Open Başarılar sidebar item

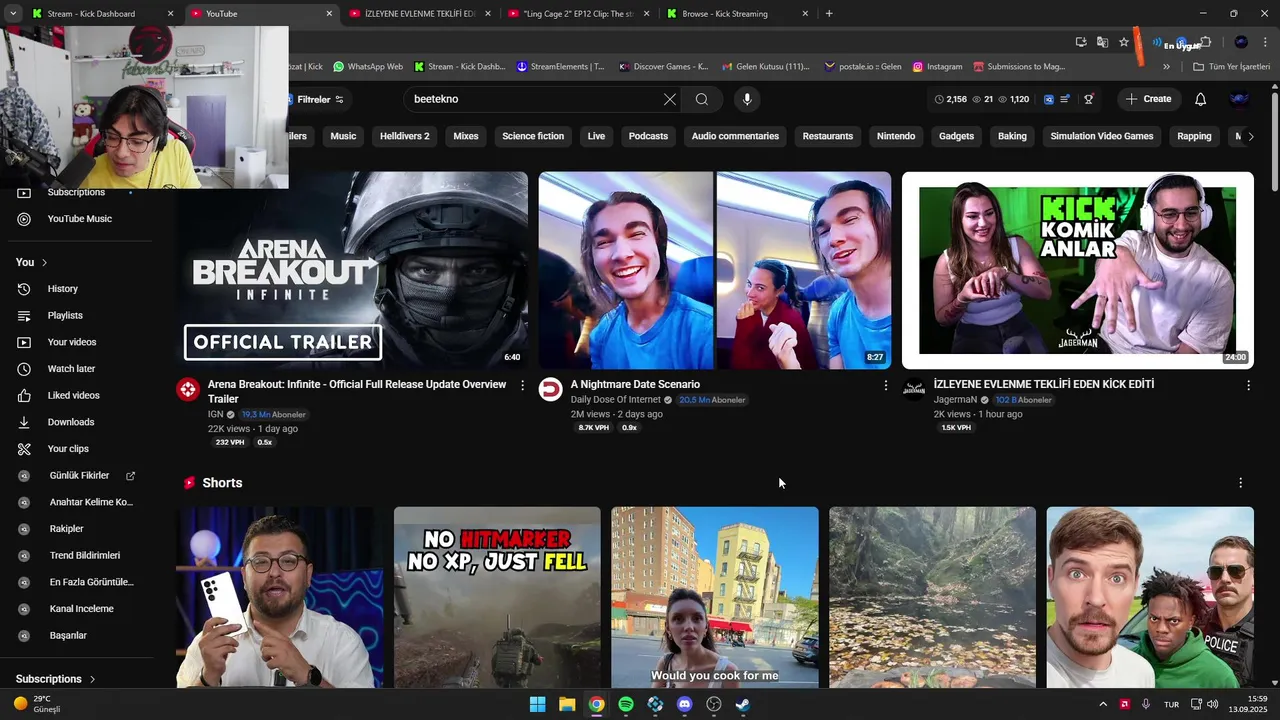pos(68,635)
